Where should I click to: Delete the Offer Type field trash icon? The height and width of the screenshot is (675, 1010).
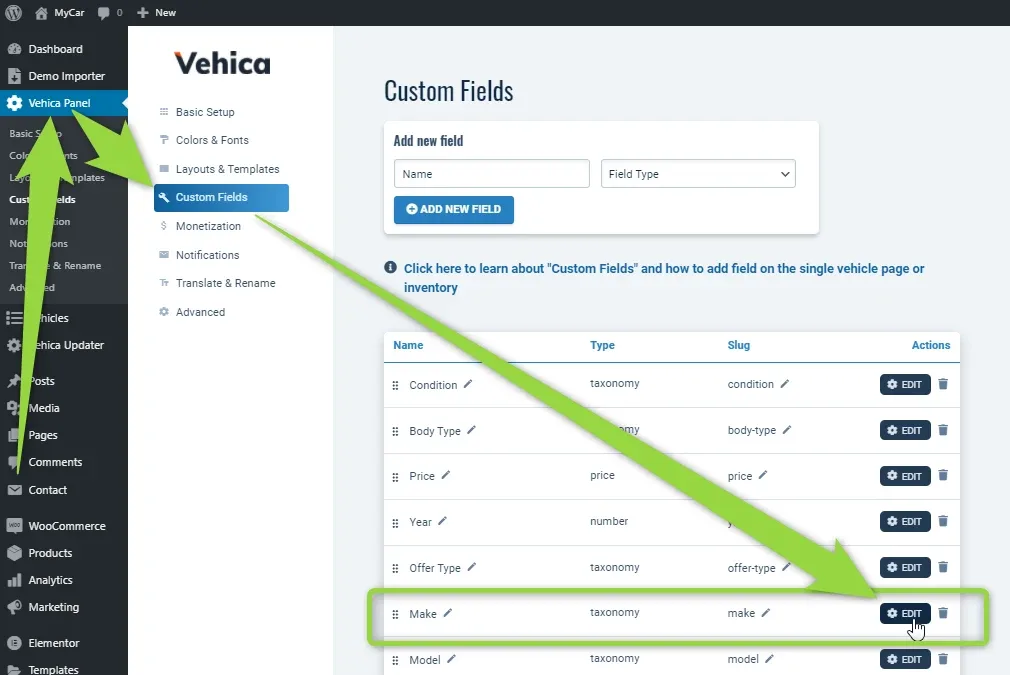[x=943, y=567]
